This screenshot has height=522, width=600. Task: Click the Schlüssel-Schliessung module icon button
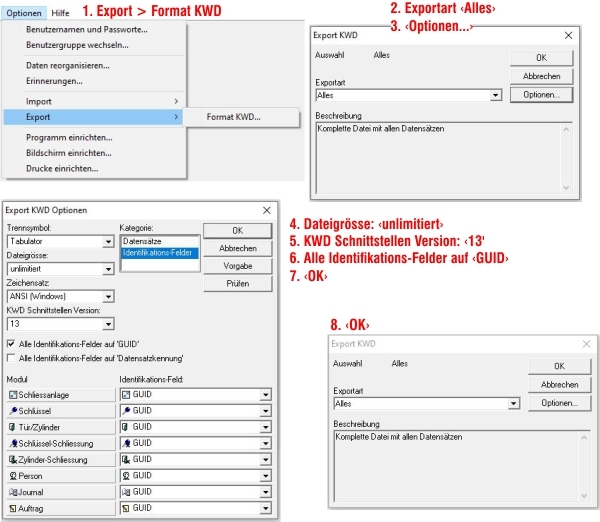[59, 443]
